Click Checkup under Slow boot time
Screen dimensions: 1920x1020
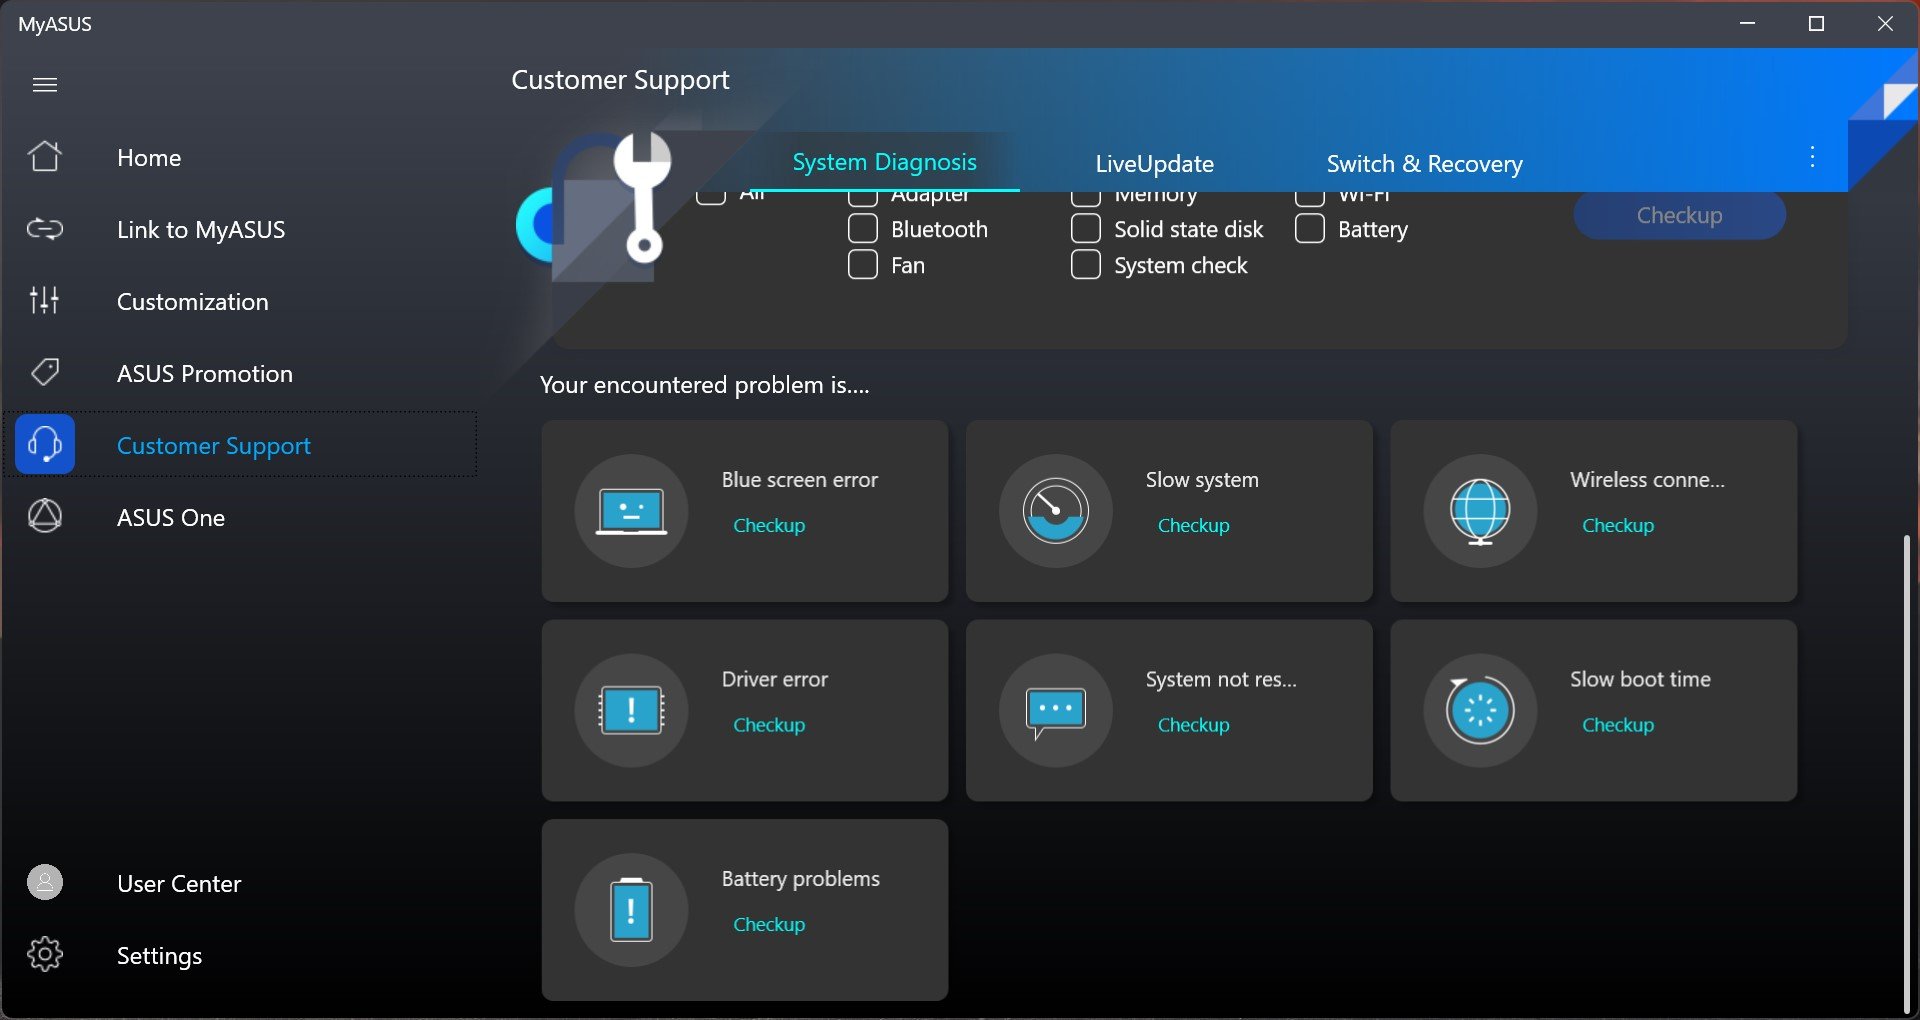[1617, 724]
